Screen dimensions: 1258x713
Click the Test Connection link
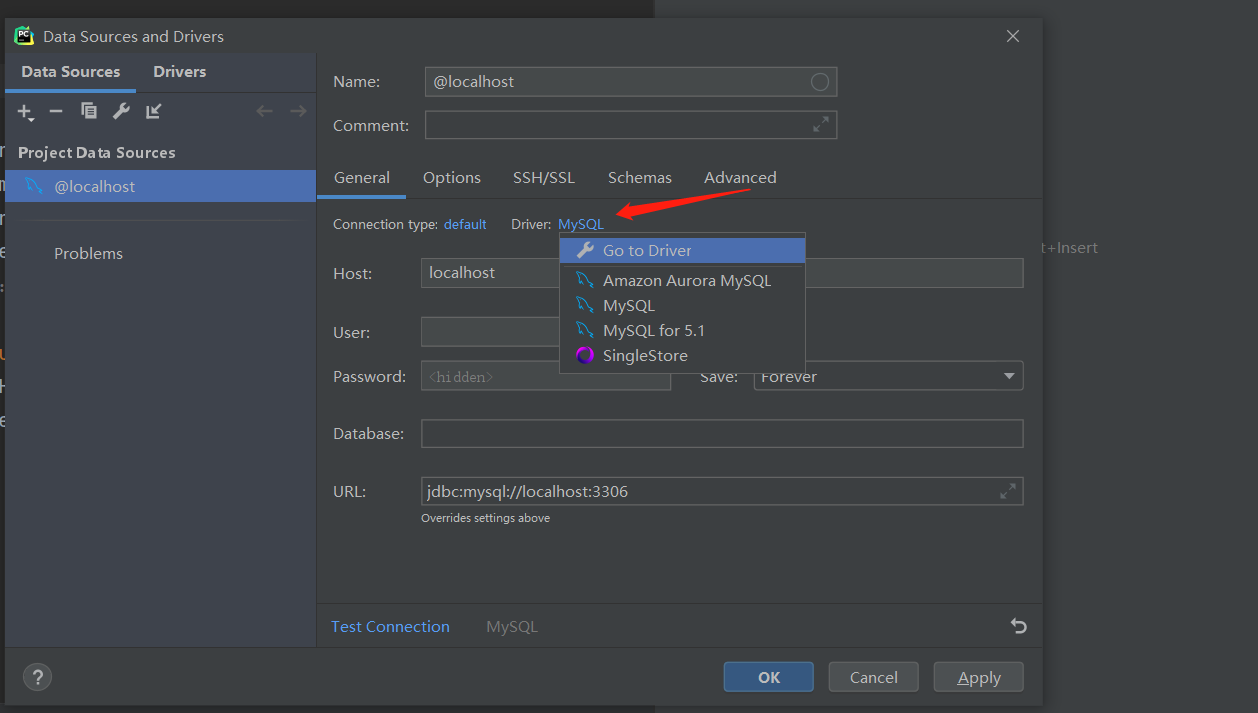pyautogui.click(x=390, y=627)
